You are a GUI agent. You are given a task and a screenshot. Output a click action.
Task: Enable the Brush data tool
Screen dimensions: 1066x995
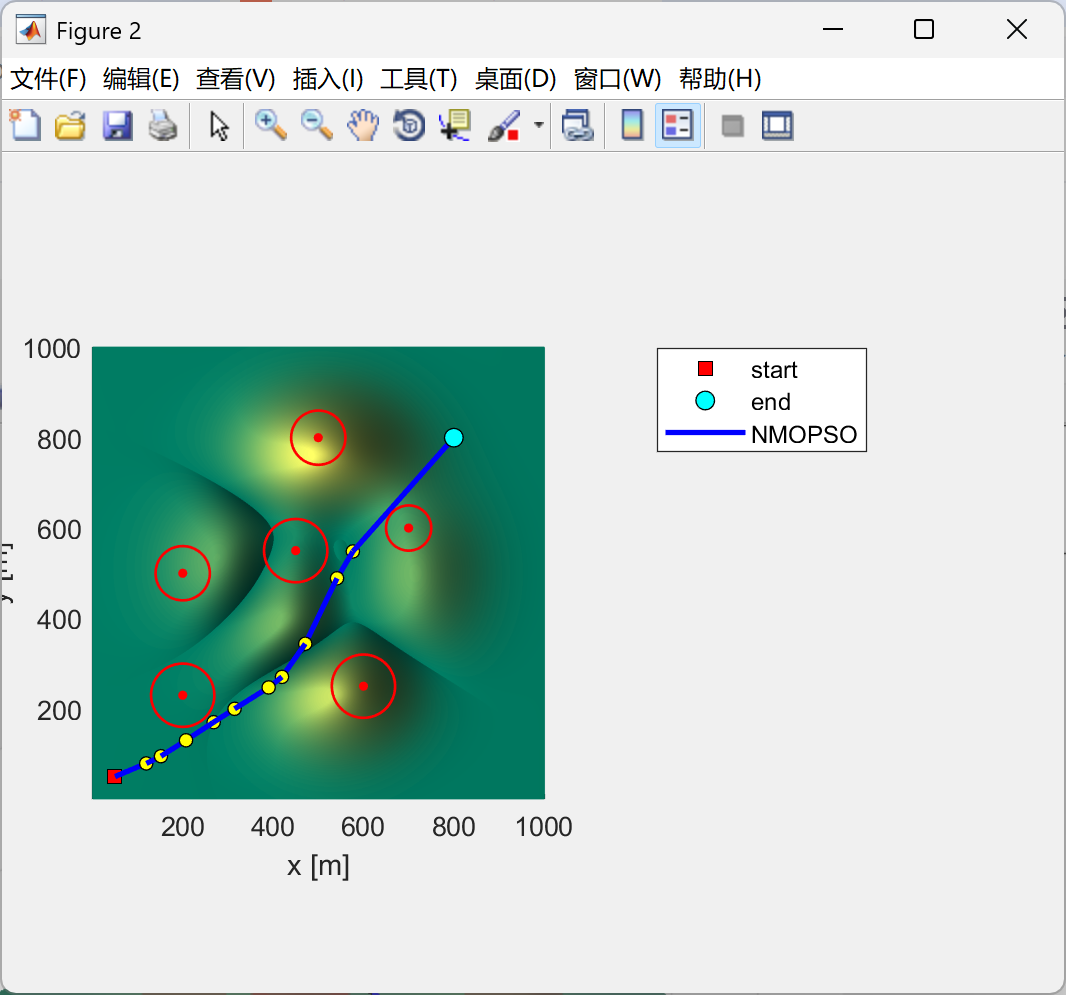(x=504, y=126)
